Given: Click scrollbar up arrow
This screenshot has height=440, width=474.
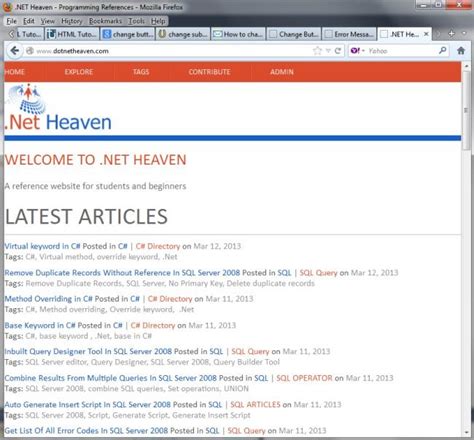Looking at the screenshot, I should point(466,66).
